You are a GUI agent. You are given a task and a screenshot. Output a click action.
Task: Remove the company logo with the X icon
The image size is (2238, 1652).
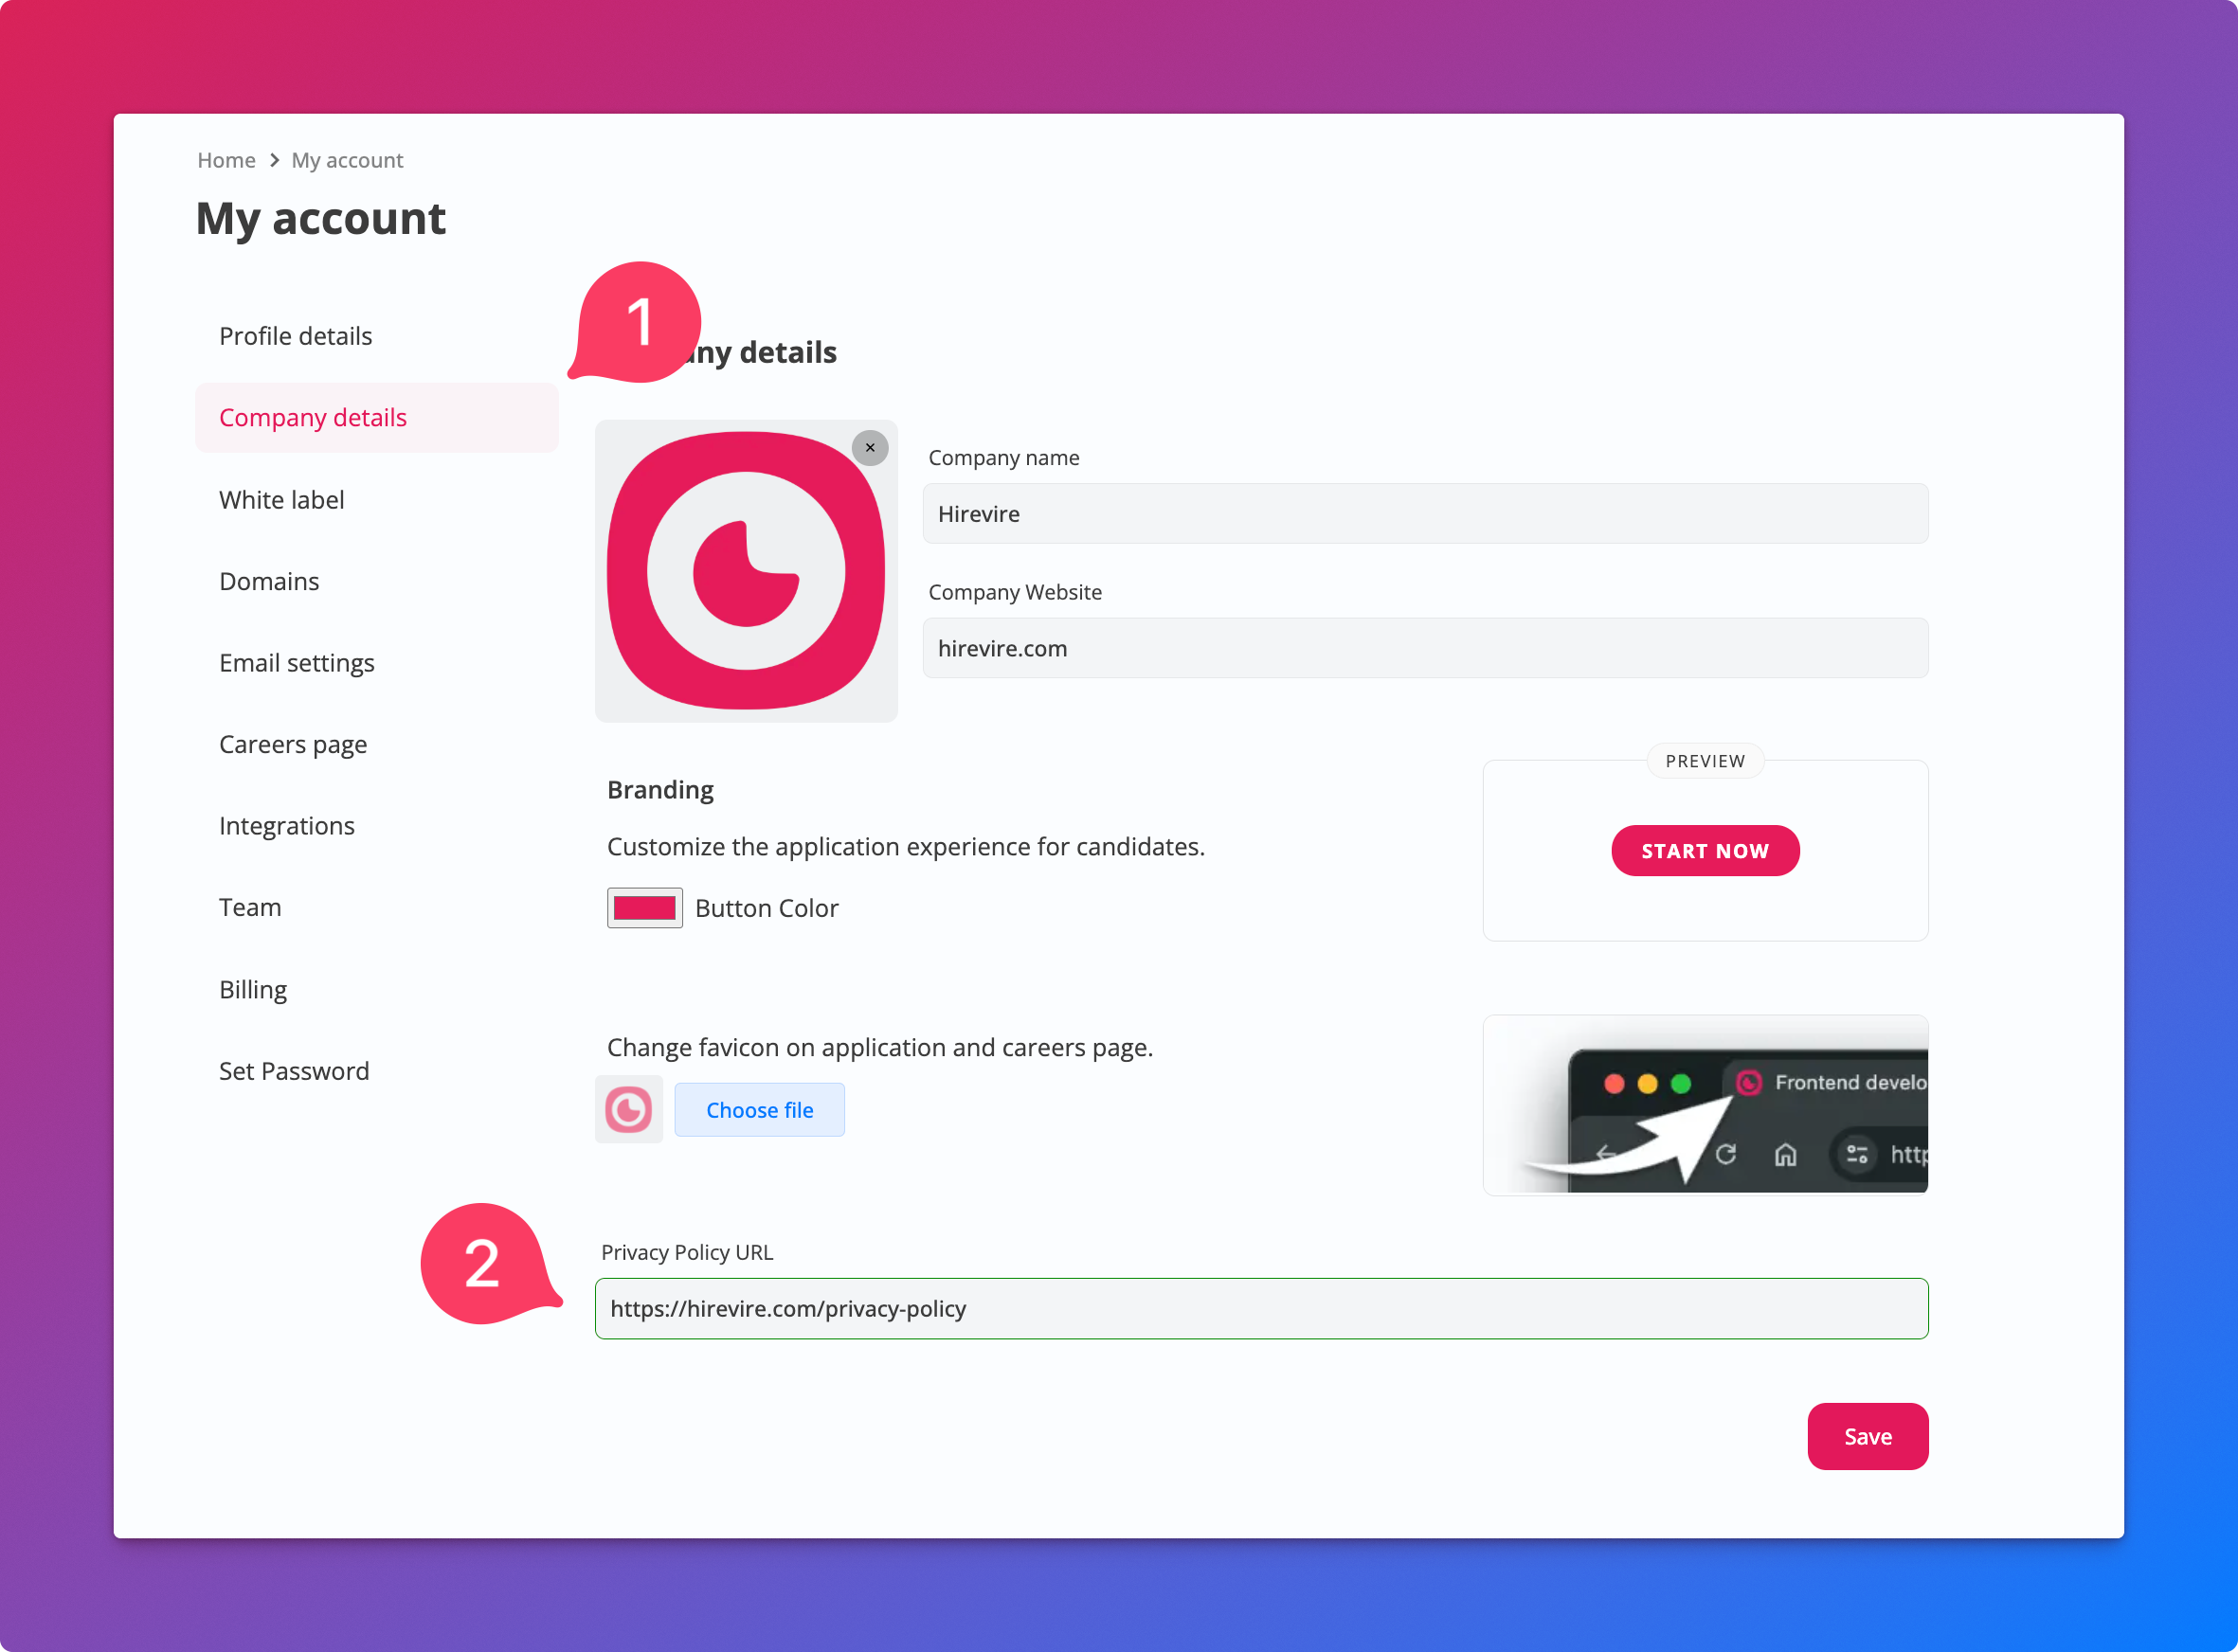[x=870, y=447]
